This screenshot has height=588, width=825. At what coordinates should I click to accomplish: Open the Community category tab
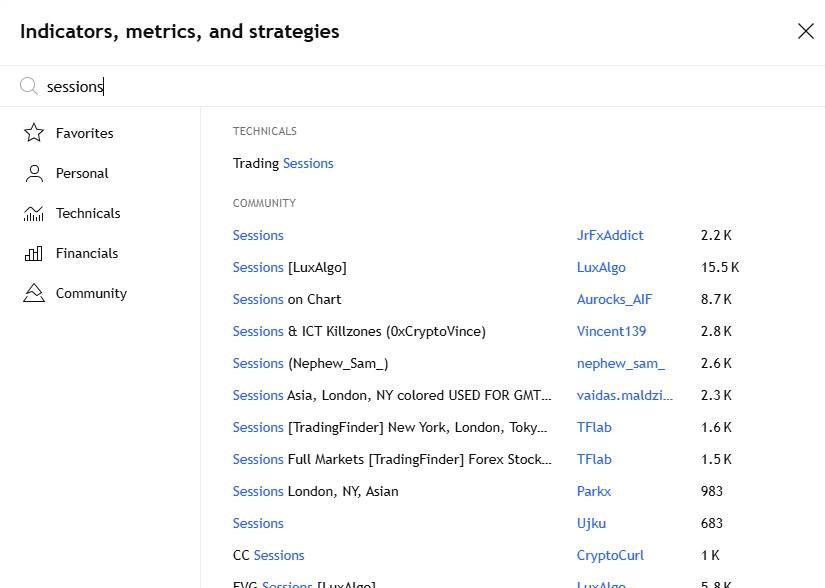tap(91, 293)
